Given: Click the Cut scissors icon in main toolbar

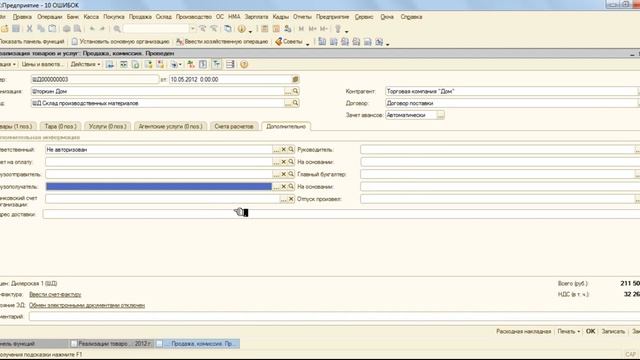Looking at the screenshot, I should point(29,29).
